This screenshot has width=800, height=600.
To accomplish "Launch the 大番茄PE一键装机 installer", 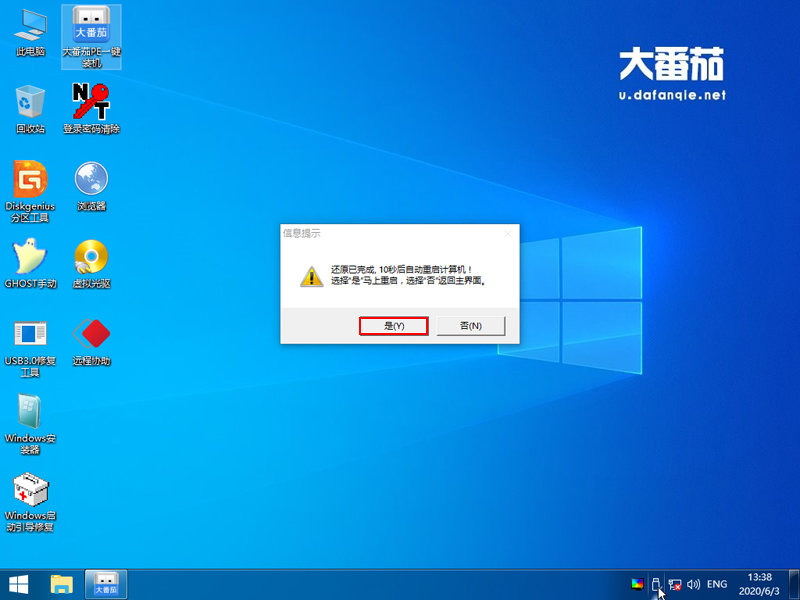I will point(93,30).
